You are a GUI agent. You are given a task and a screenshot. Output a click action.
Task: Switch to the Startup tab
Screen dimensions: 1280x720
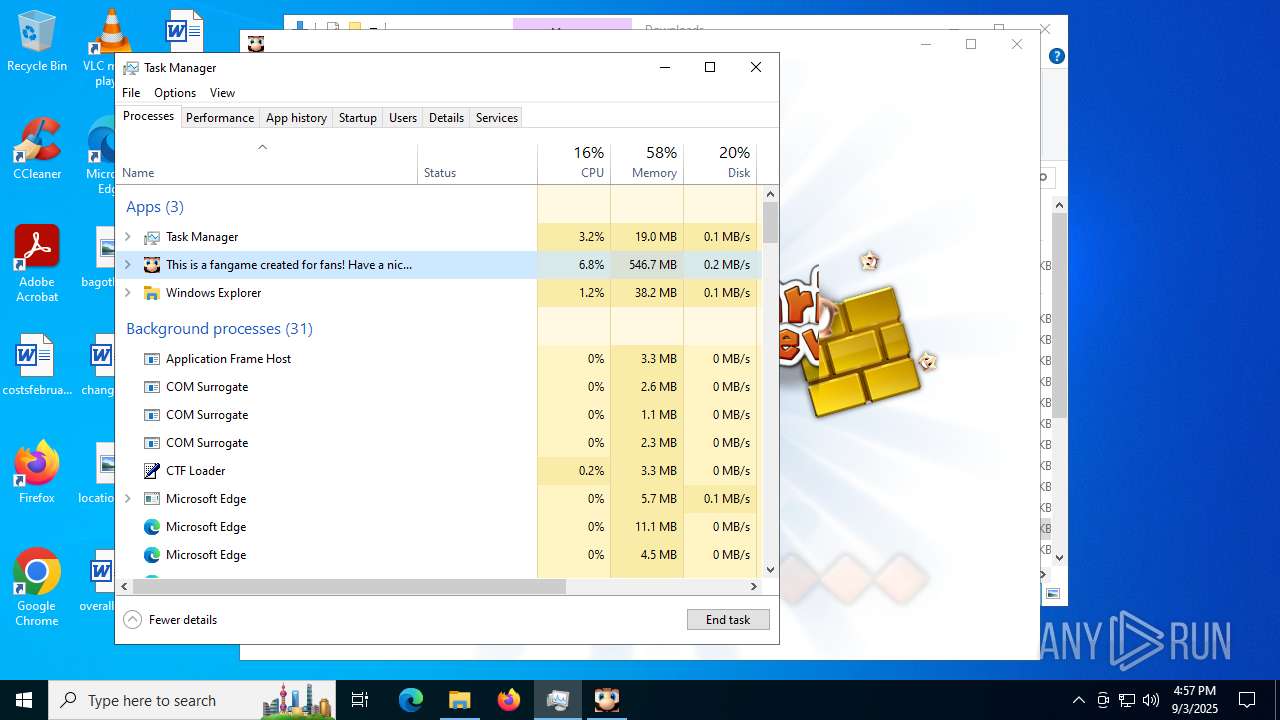(357, 118)
